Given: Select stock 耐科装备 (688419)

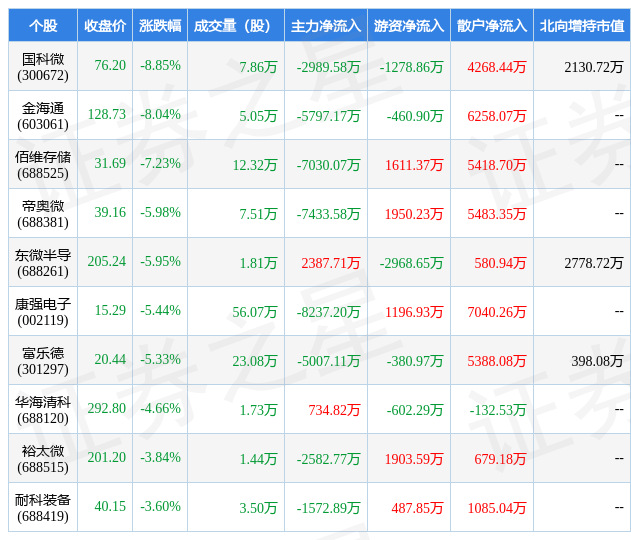Looking at the screenshot, I should (x=43, y=508).
